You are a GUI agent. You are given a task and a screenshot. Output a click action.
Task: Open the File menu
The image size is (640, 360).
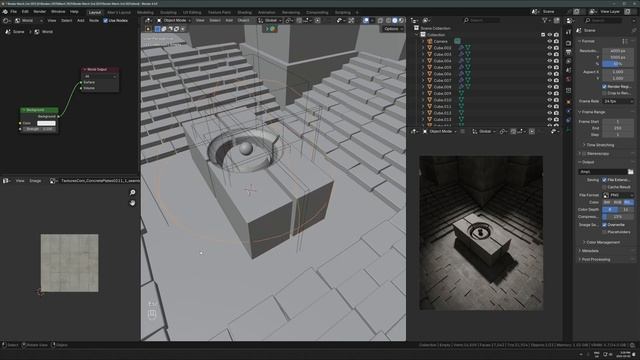pyautogui.click(x=13, y=12)
